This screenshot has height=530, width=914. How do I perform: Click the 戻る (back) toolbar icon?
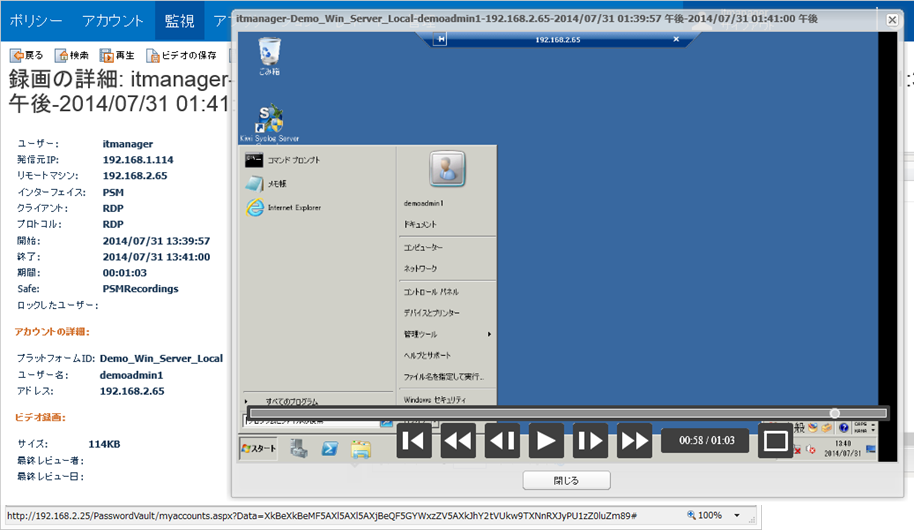coord(28,56)
